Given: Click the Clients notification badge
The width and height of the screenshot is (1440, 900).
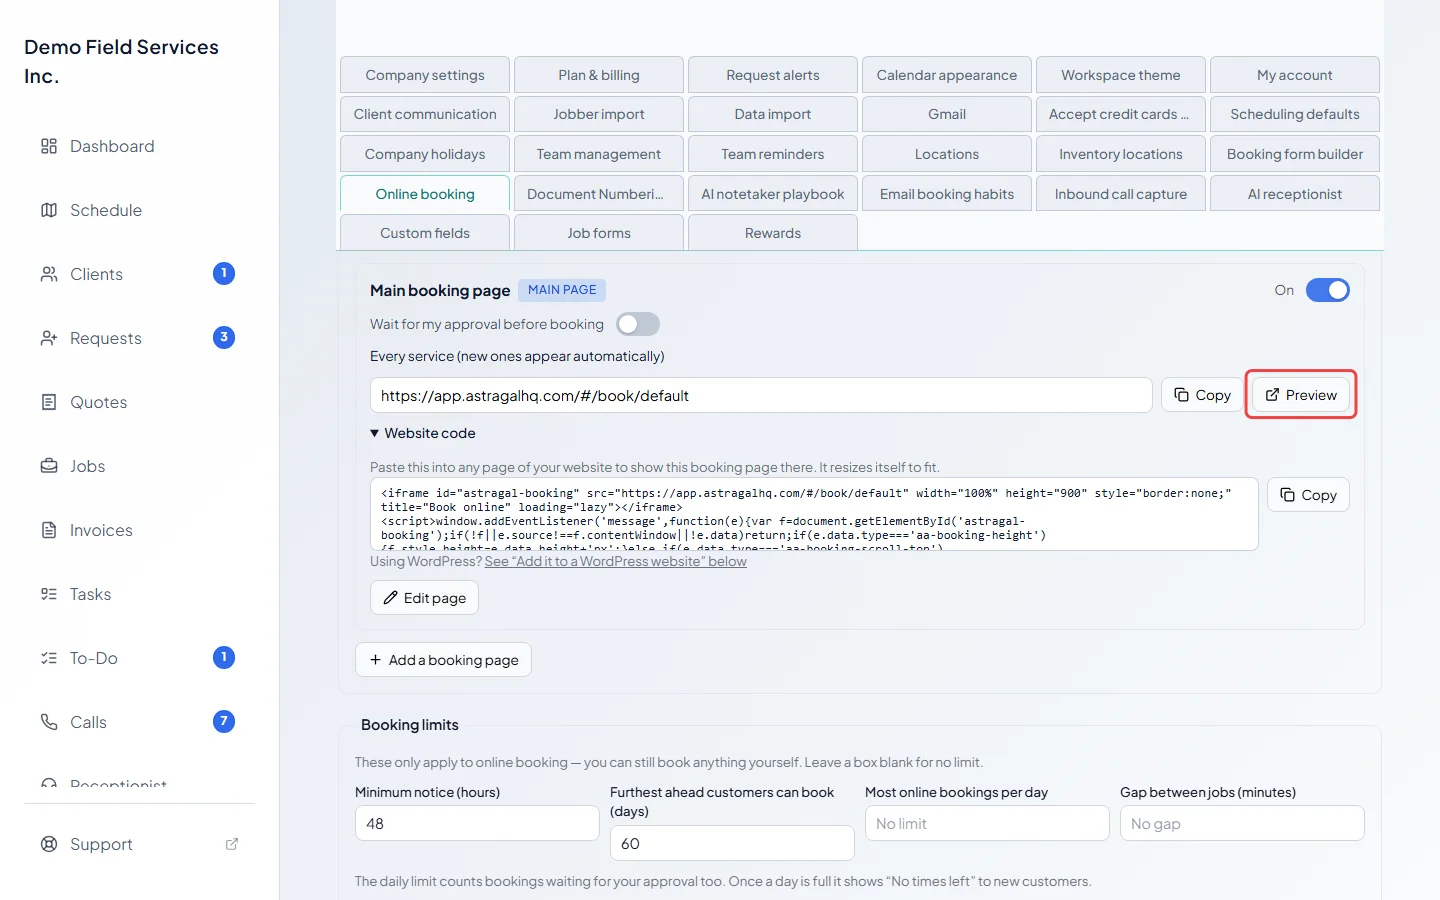Looking at the screenshot, I should [224, 274].
